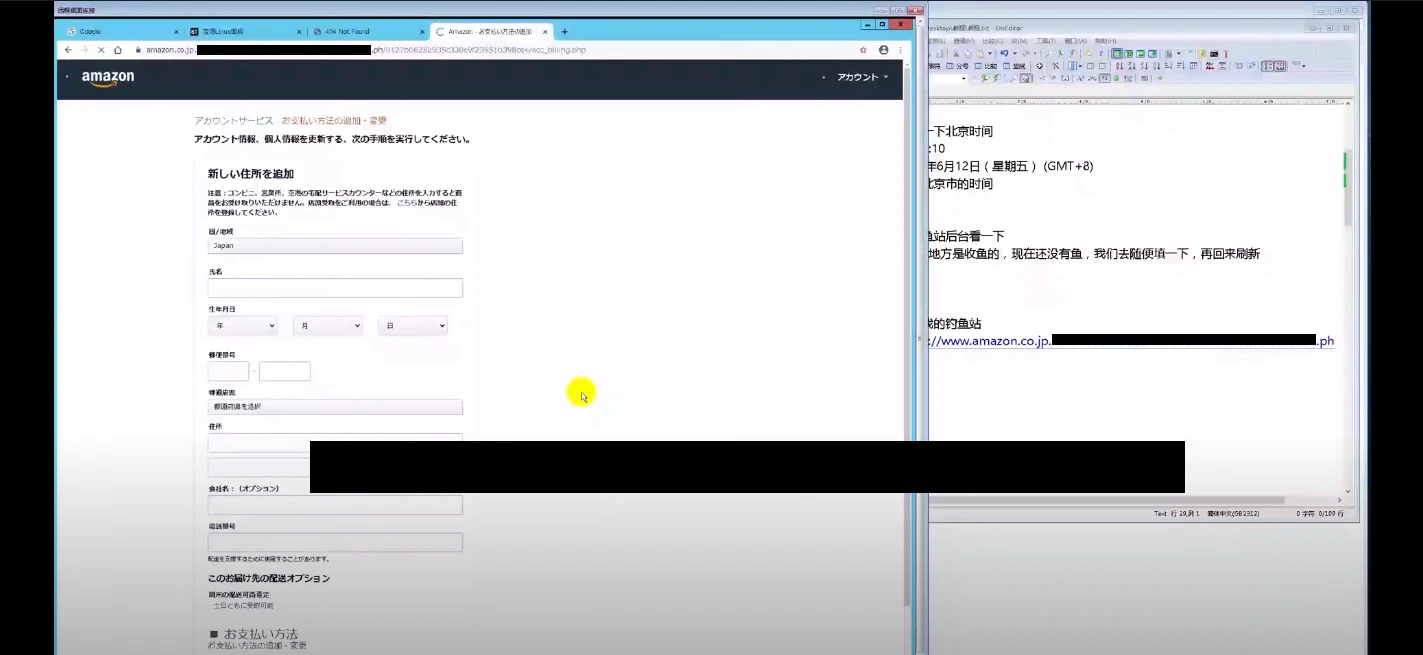The height and width of the screenshot is (655, 1423).
Task: Open the 窗口(W) menu in EmEditor
Action: [1075, 41]
